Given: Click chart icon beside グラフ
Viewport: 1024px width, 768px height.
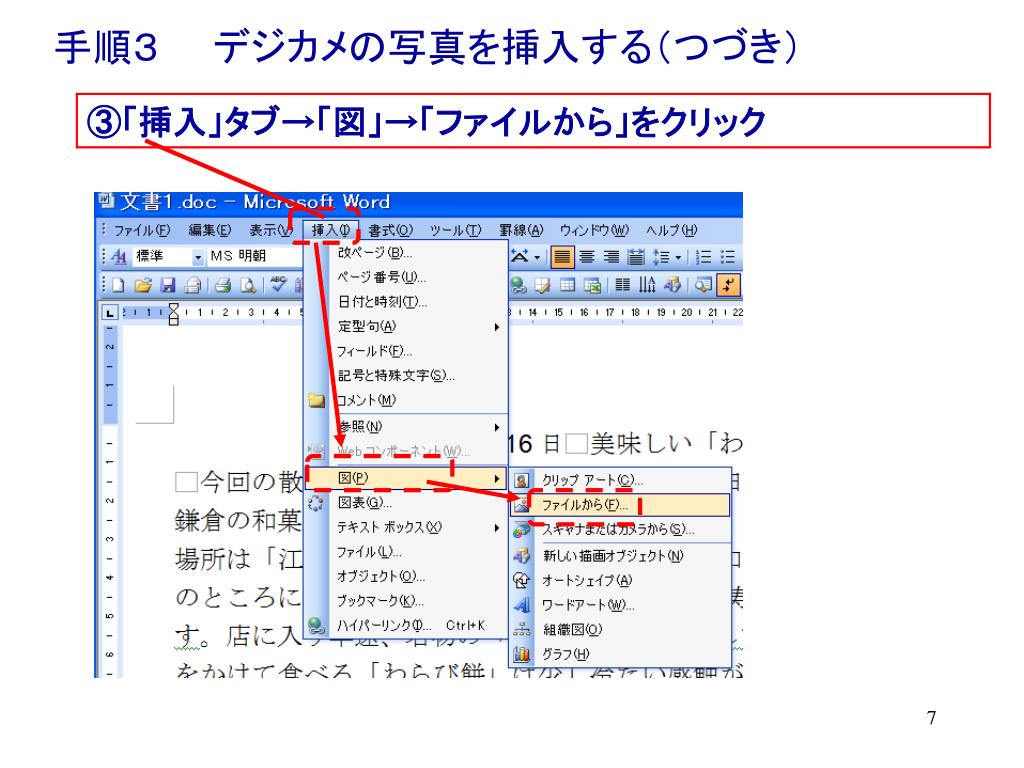Looking at the screenshot, I should point(521,654).
